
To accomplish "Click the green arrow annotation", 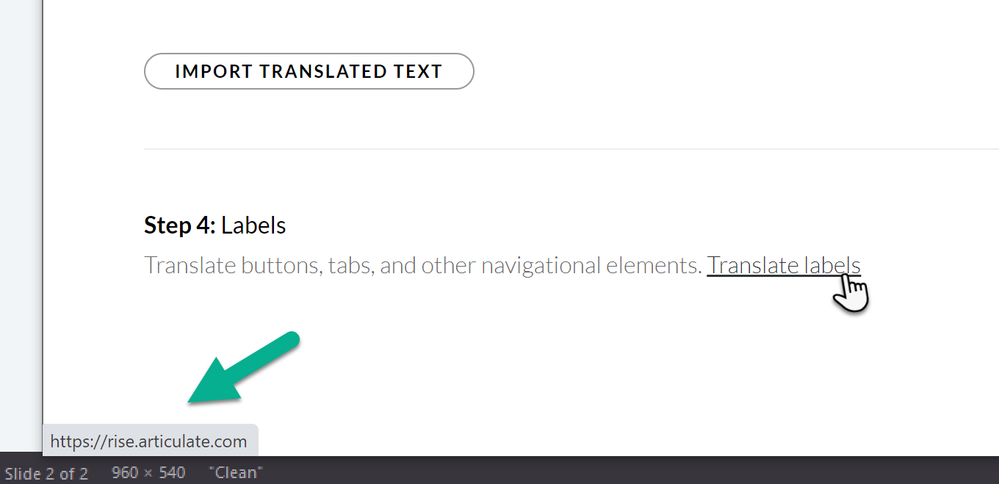I will 245,369.
